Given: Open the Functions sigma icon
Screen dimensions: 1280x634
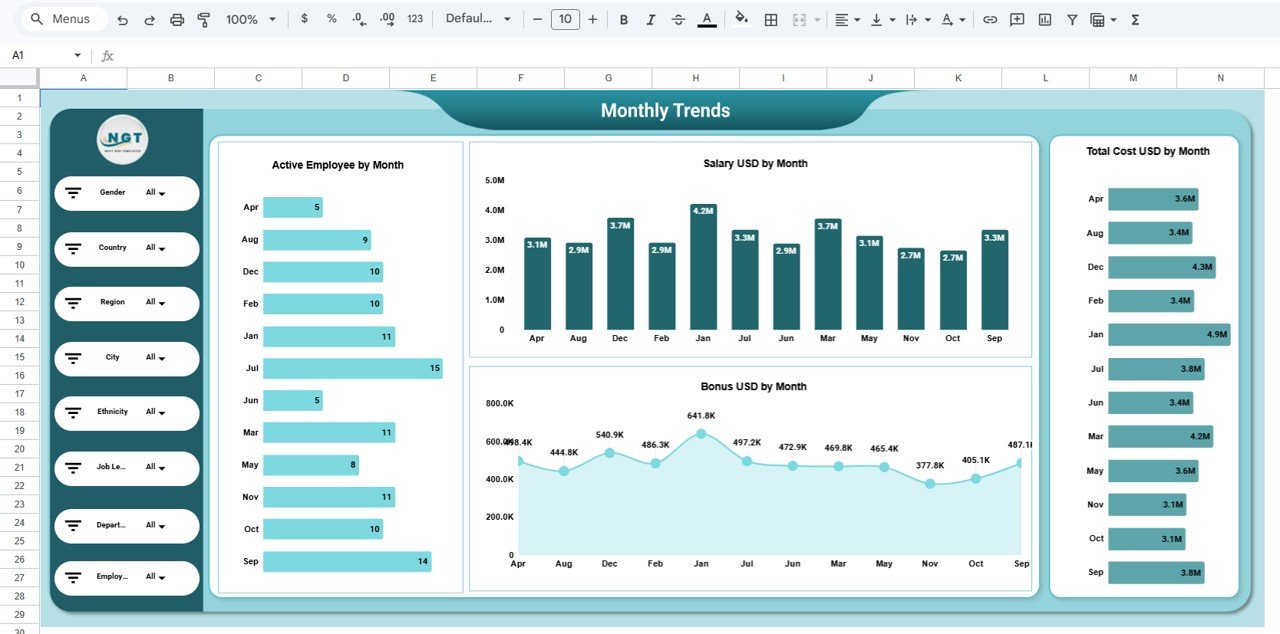Looking at the screenshot, I should click(1135, 20).
